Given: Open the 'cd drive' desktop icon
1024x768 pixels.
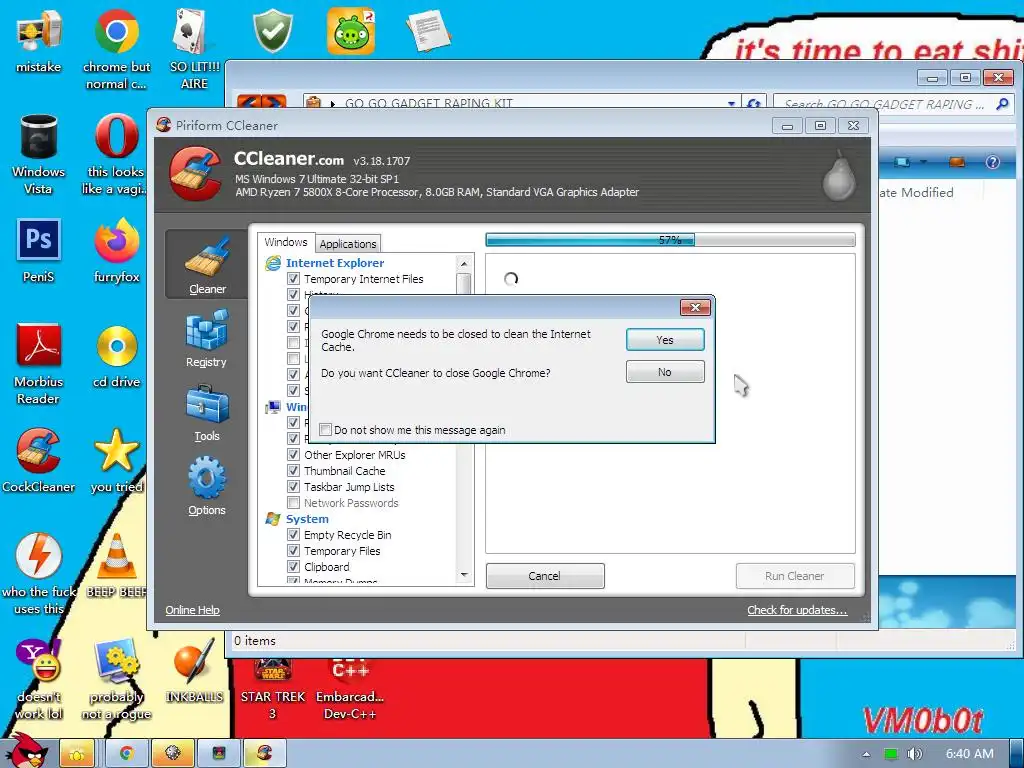Looking at the screenshot, I should tap(116, 357).
